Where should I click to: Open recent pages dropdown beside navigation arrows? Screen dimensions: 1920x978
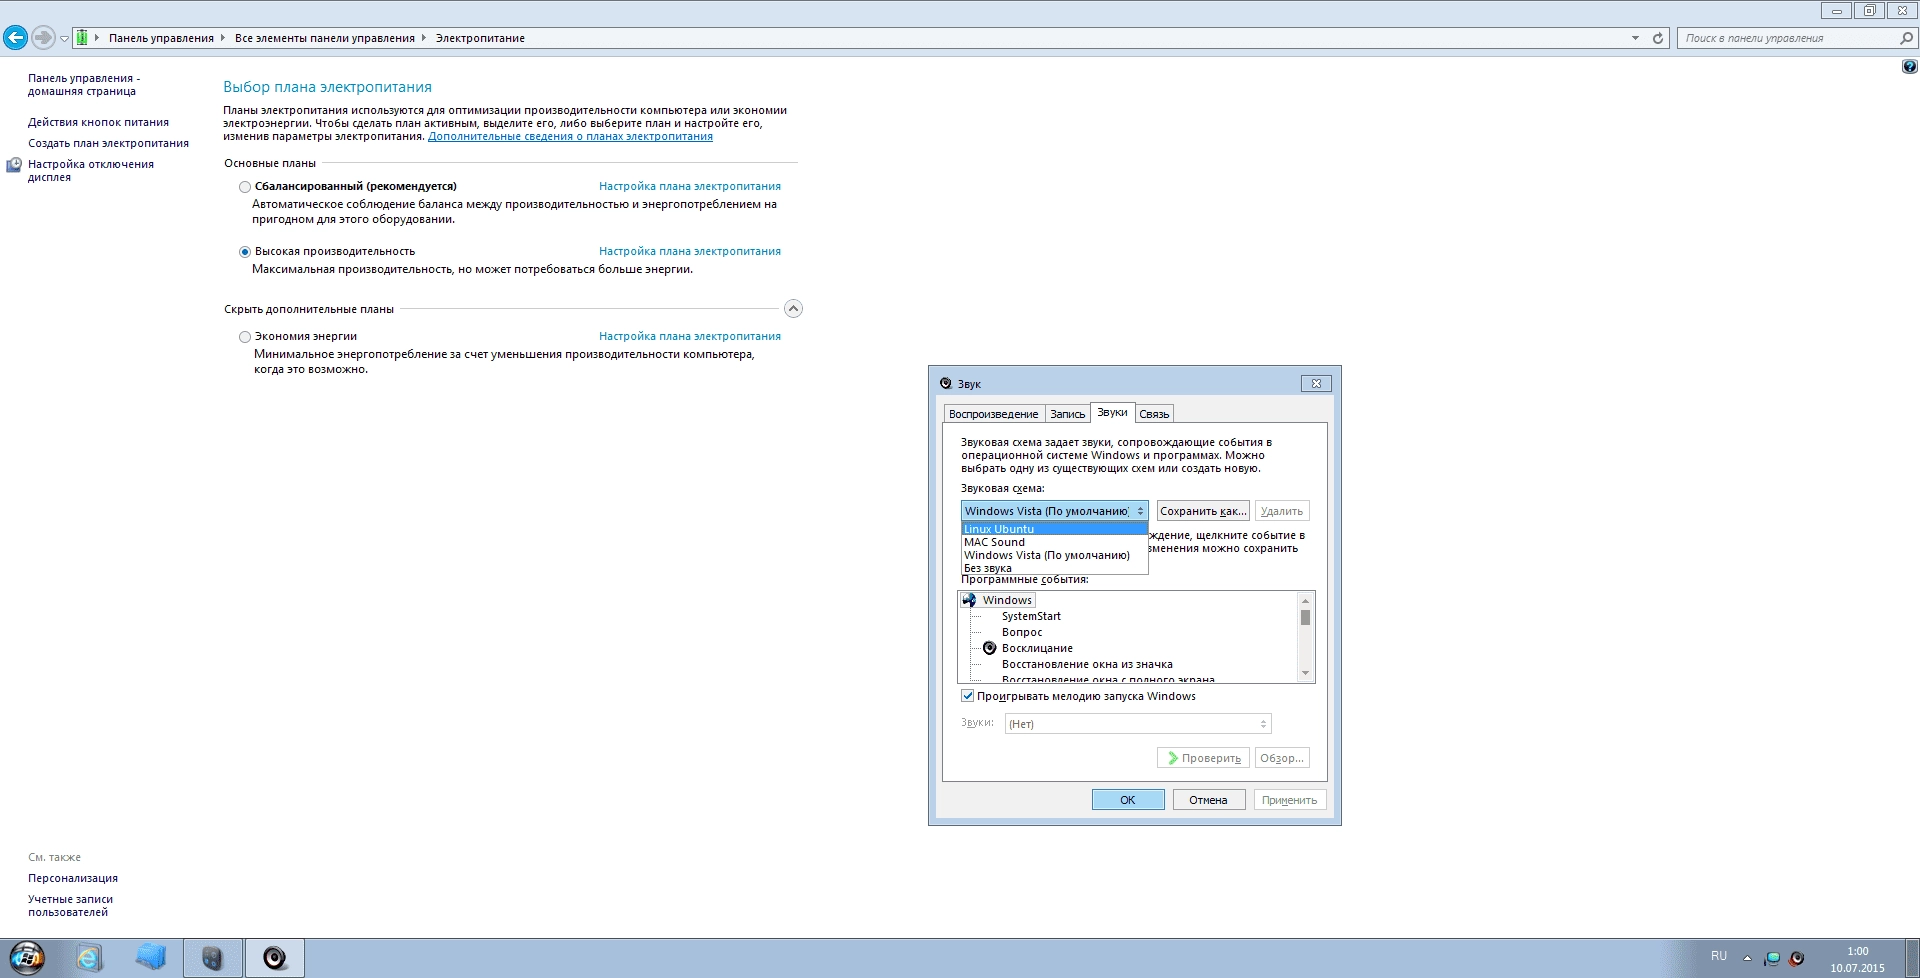64,39
